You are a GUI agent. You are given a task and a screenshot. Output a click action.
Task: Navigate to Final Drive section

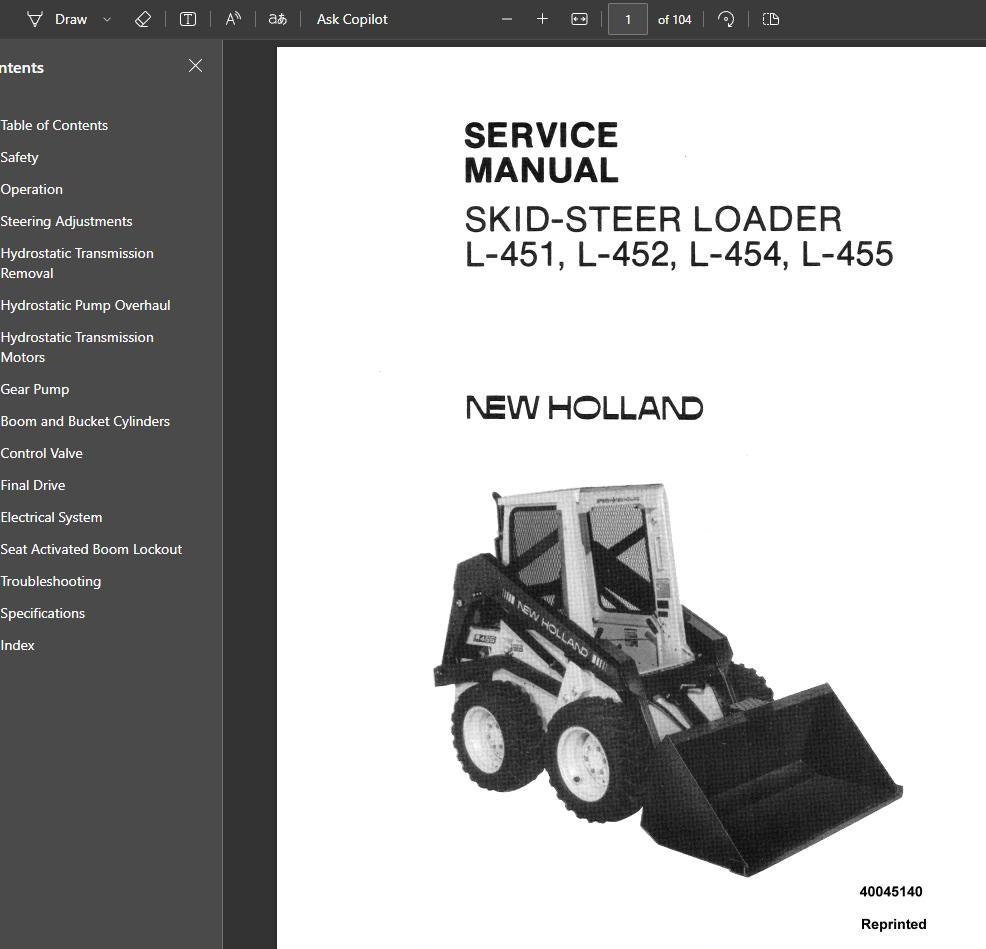(33, 486)
